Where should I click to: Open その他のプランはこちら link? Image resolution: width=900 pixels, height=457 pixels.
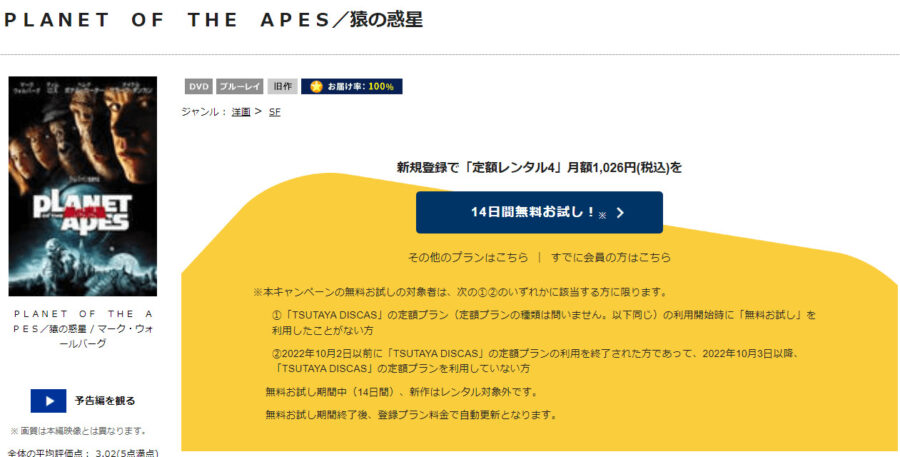(x=468, y=257)
